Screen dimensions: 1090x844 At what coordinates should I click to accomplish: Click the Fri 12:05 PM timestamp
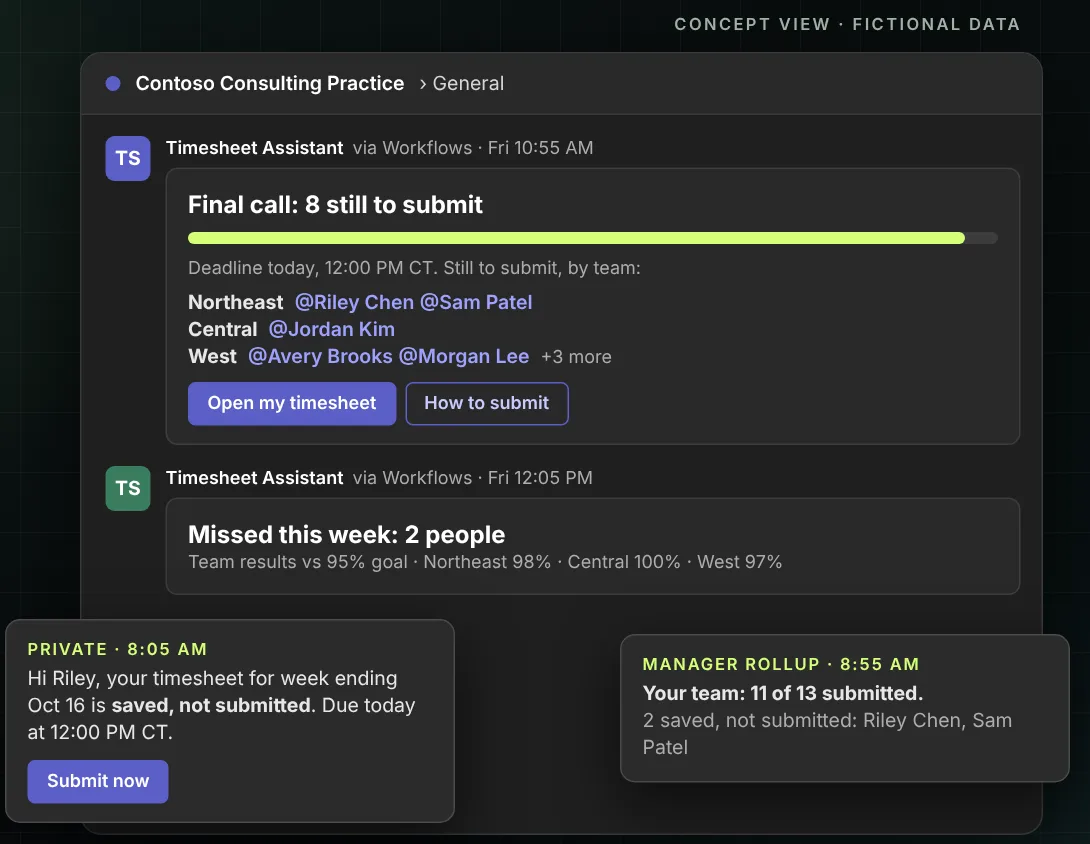click(x=540, y=478)
